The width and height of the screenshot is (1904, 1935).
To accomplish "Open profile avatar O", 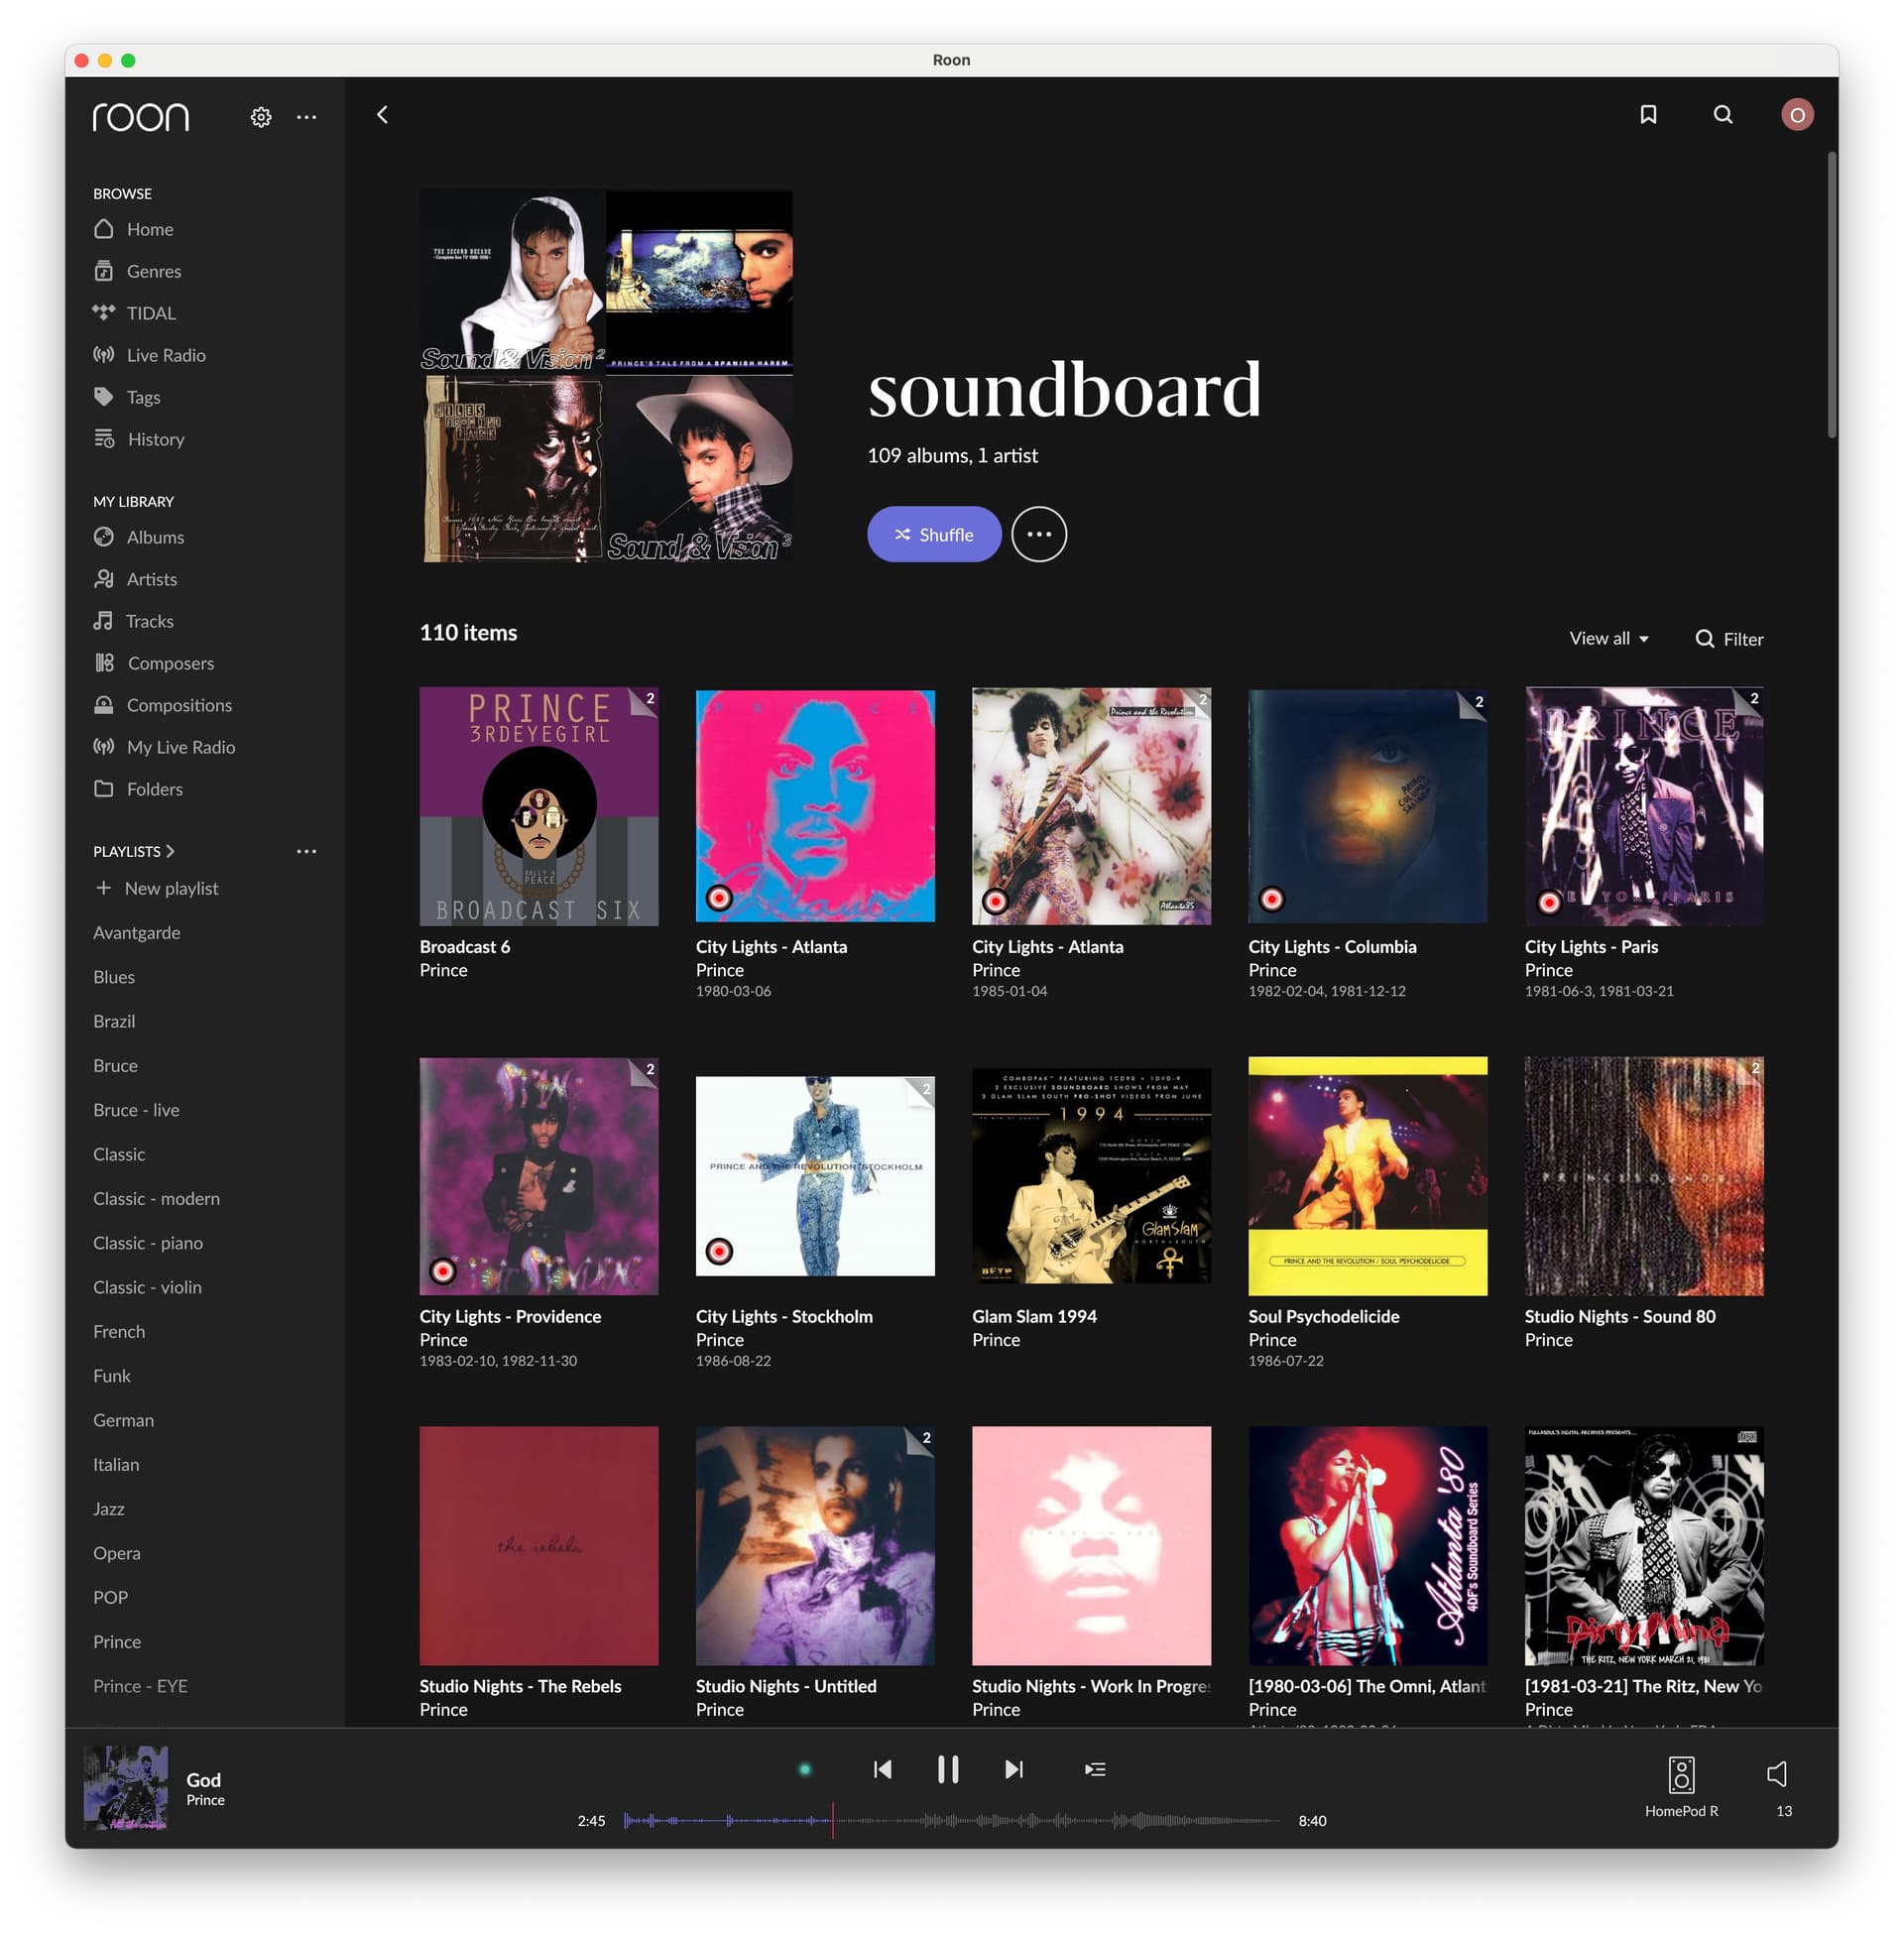I will [1796, 115].
